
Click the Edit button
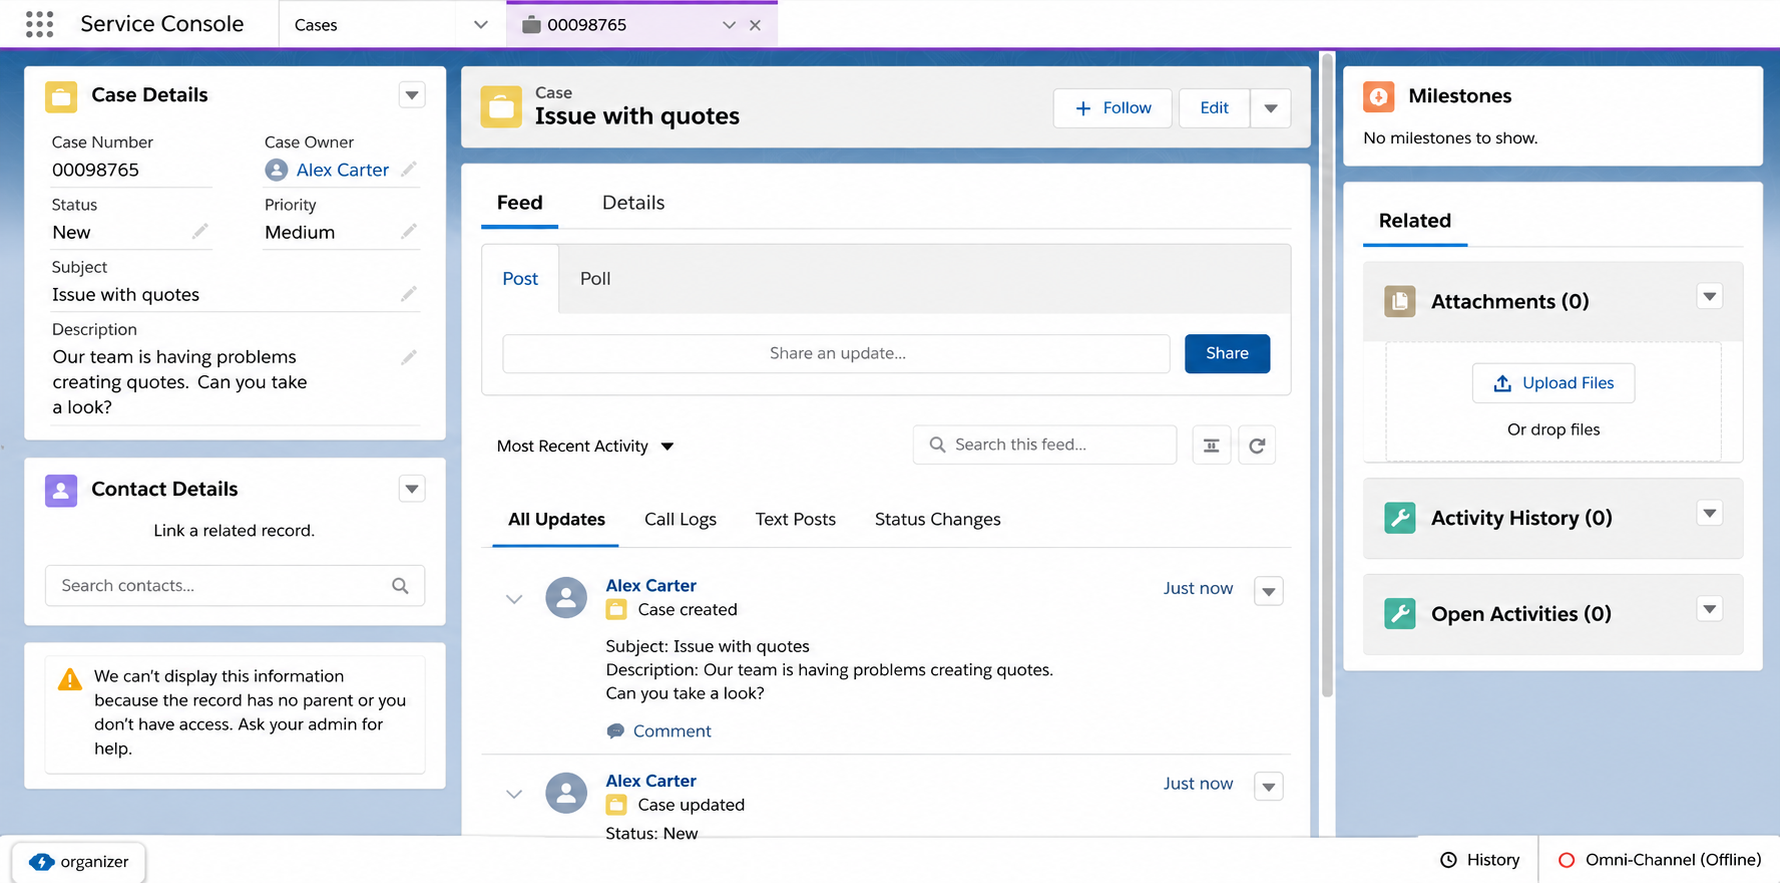click(x=1214, y=108)
